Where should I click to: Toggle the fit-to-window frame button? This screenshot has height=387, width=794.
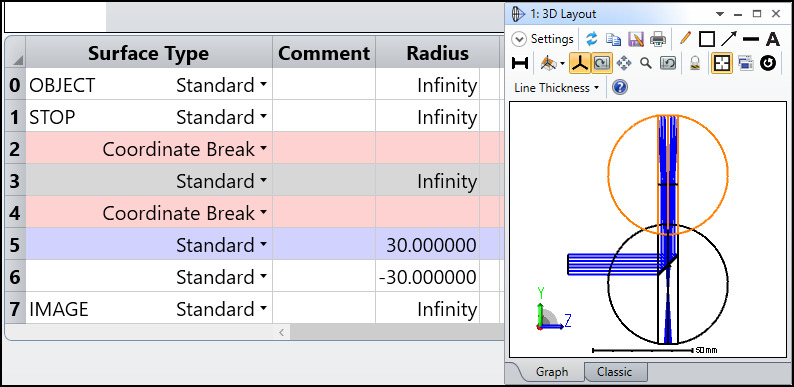click(722, 63)
